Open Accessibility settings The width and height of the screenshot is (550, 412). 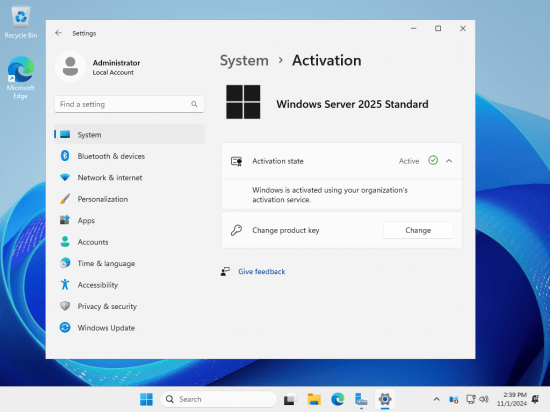pyautogui.click(x=129, y=284)
